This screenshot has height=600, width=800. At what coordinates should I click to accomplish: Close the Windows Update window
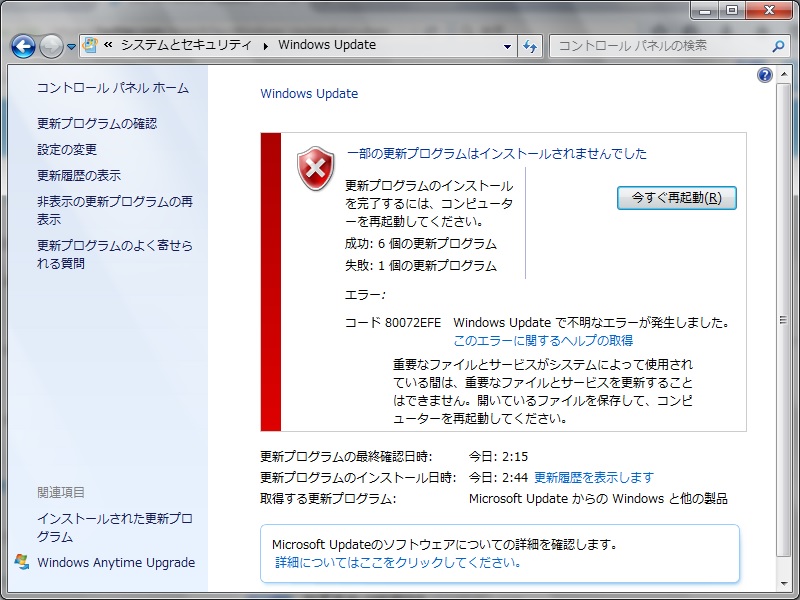tap(769, 11)
